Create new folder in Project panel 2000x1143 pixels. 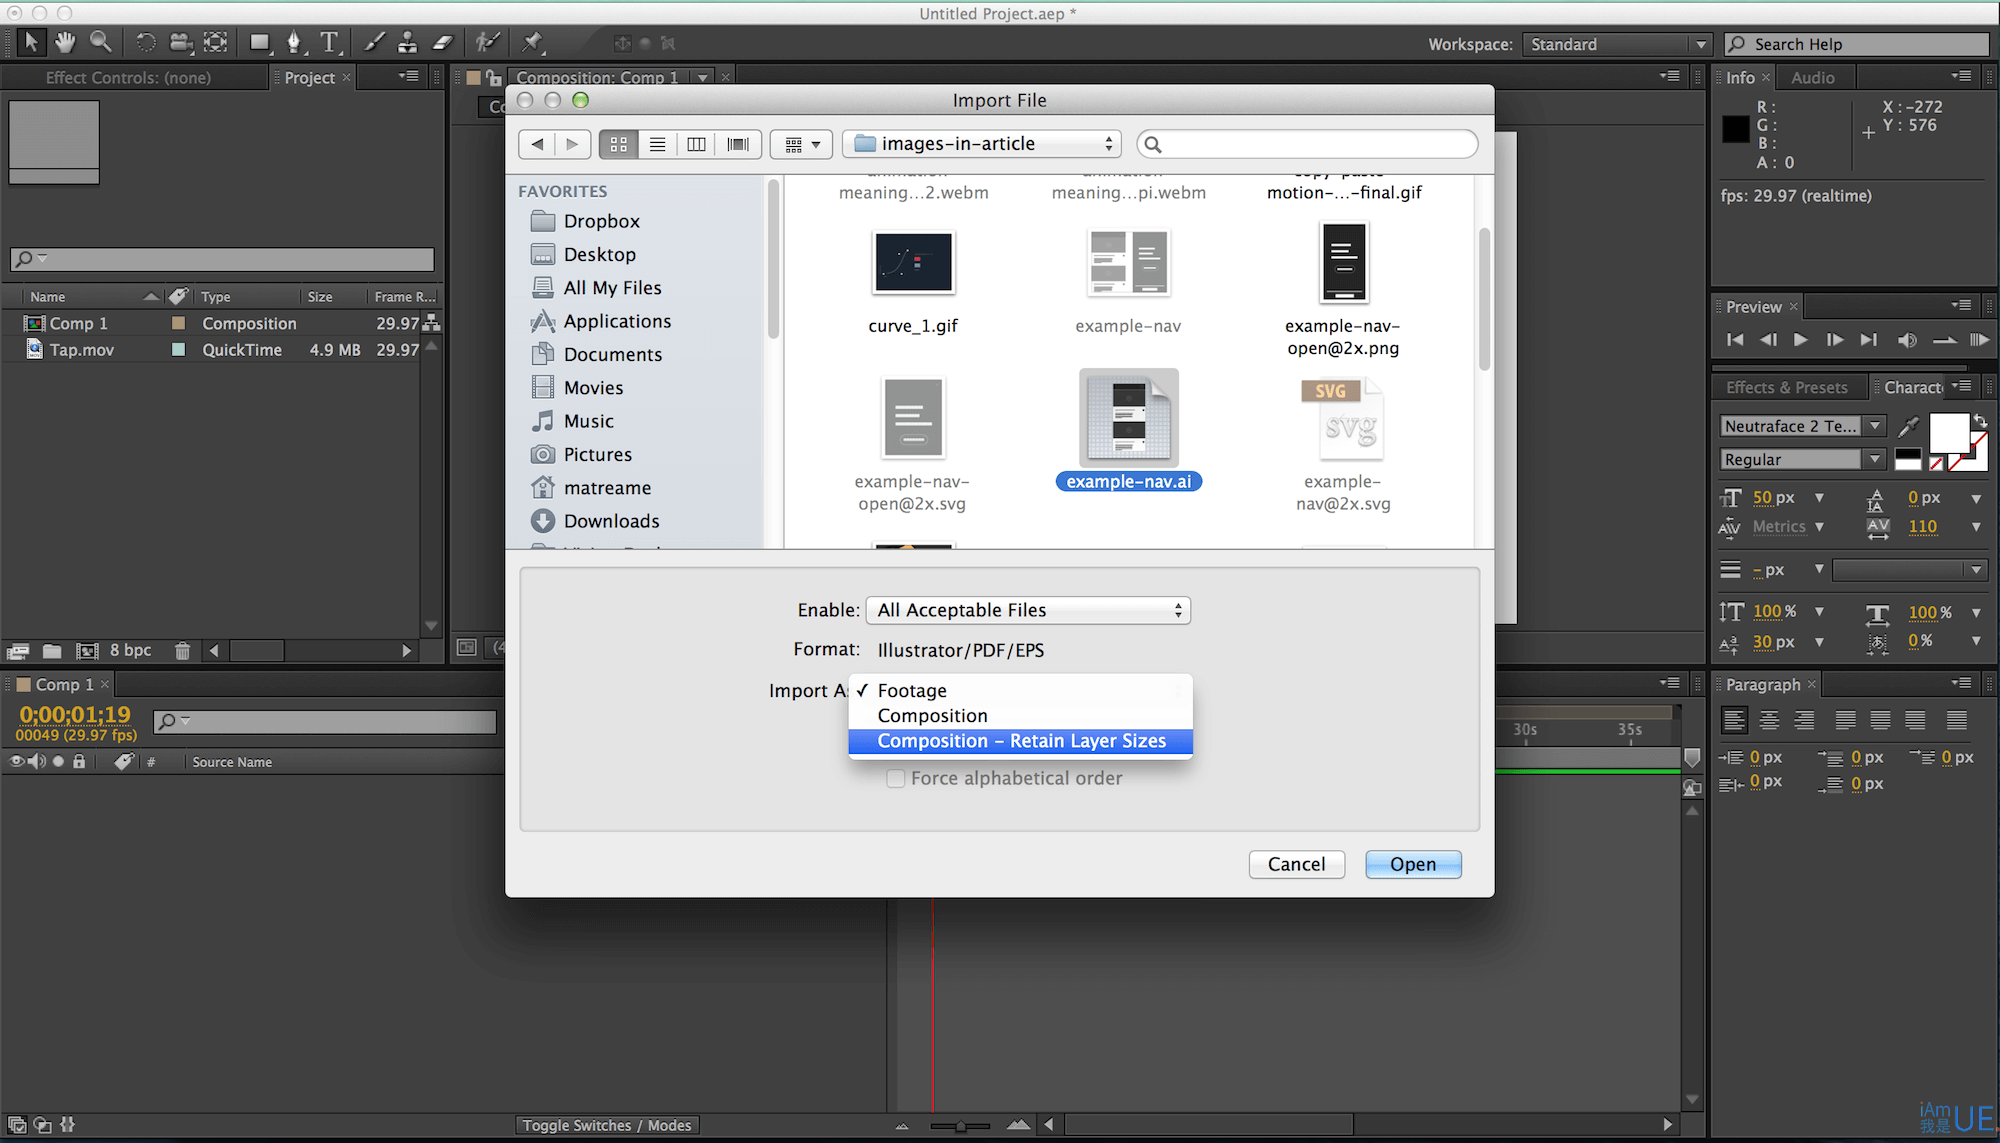pos(52,651)
